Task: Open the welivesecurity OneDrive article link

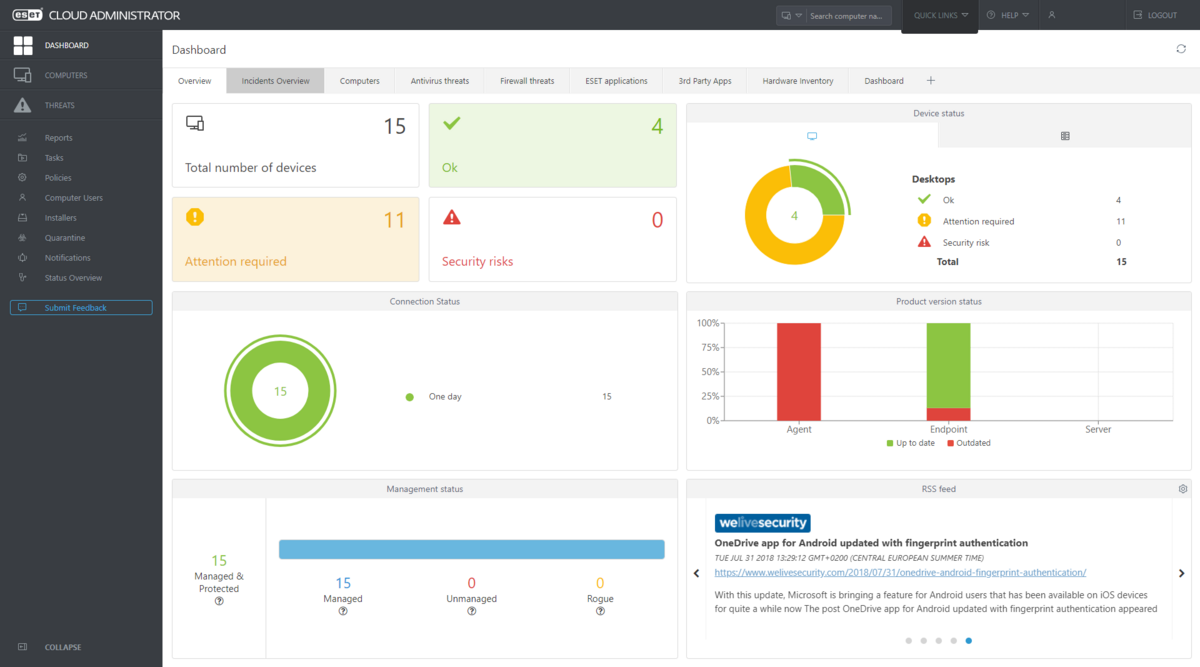Action: pyautogui.click(x=900, y=573)
